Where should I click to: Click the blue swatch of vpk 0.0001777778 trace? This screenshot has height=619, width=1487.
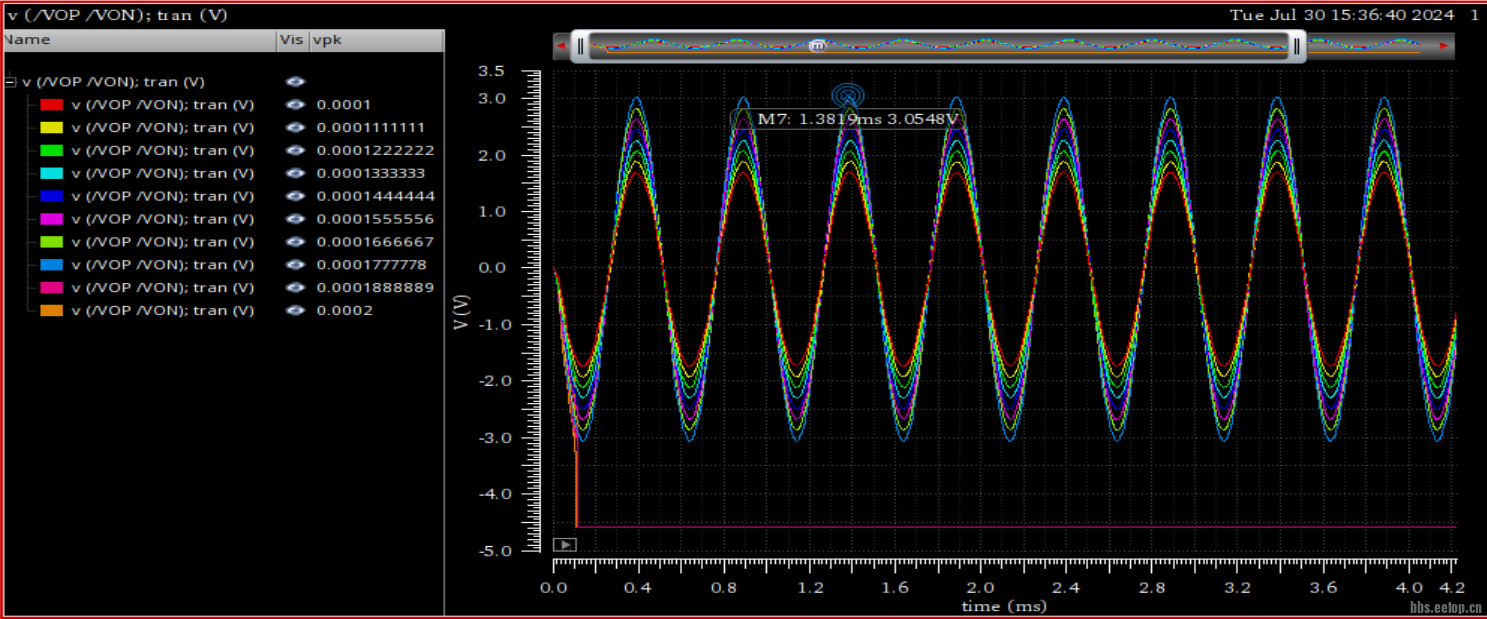(52, 265)
